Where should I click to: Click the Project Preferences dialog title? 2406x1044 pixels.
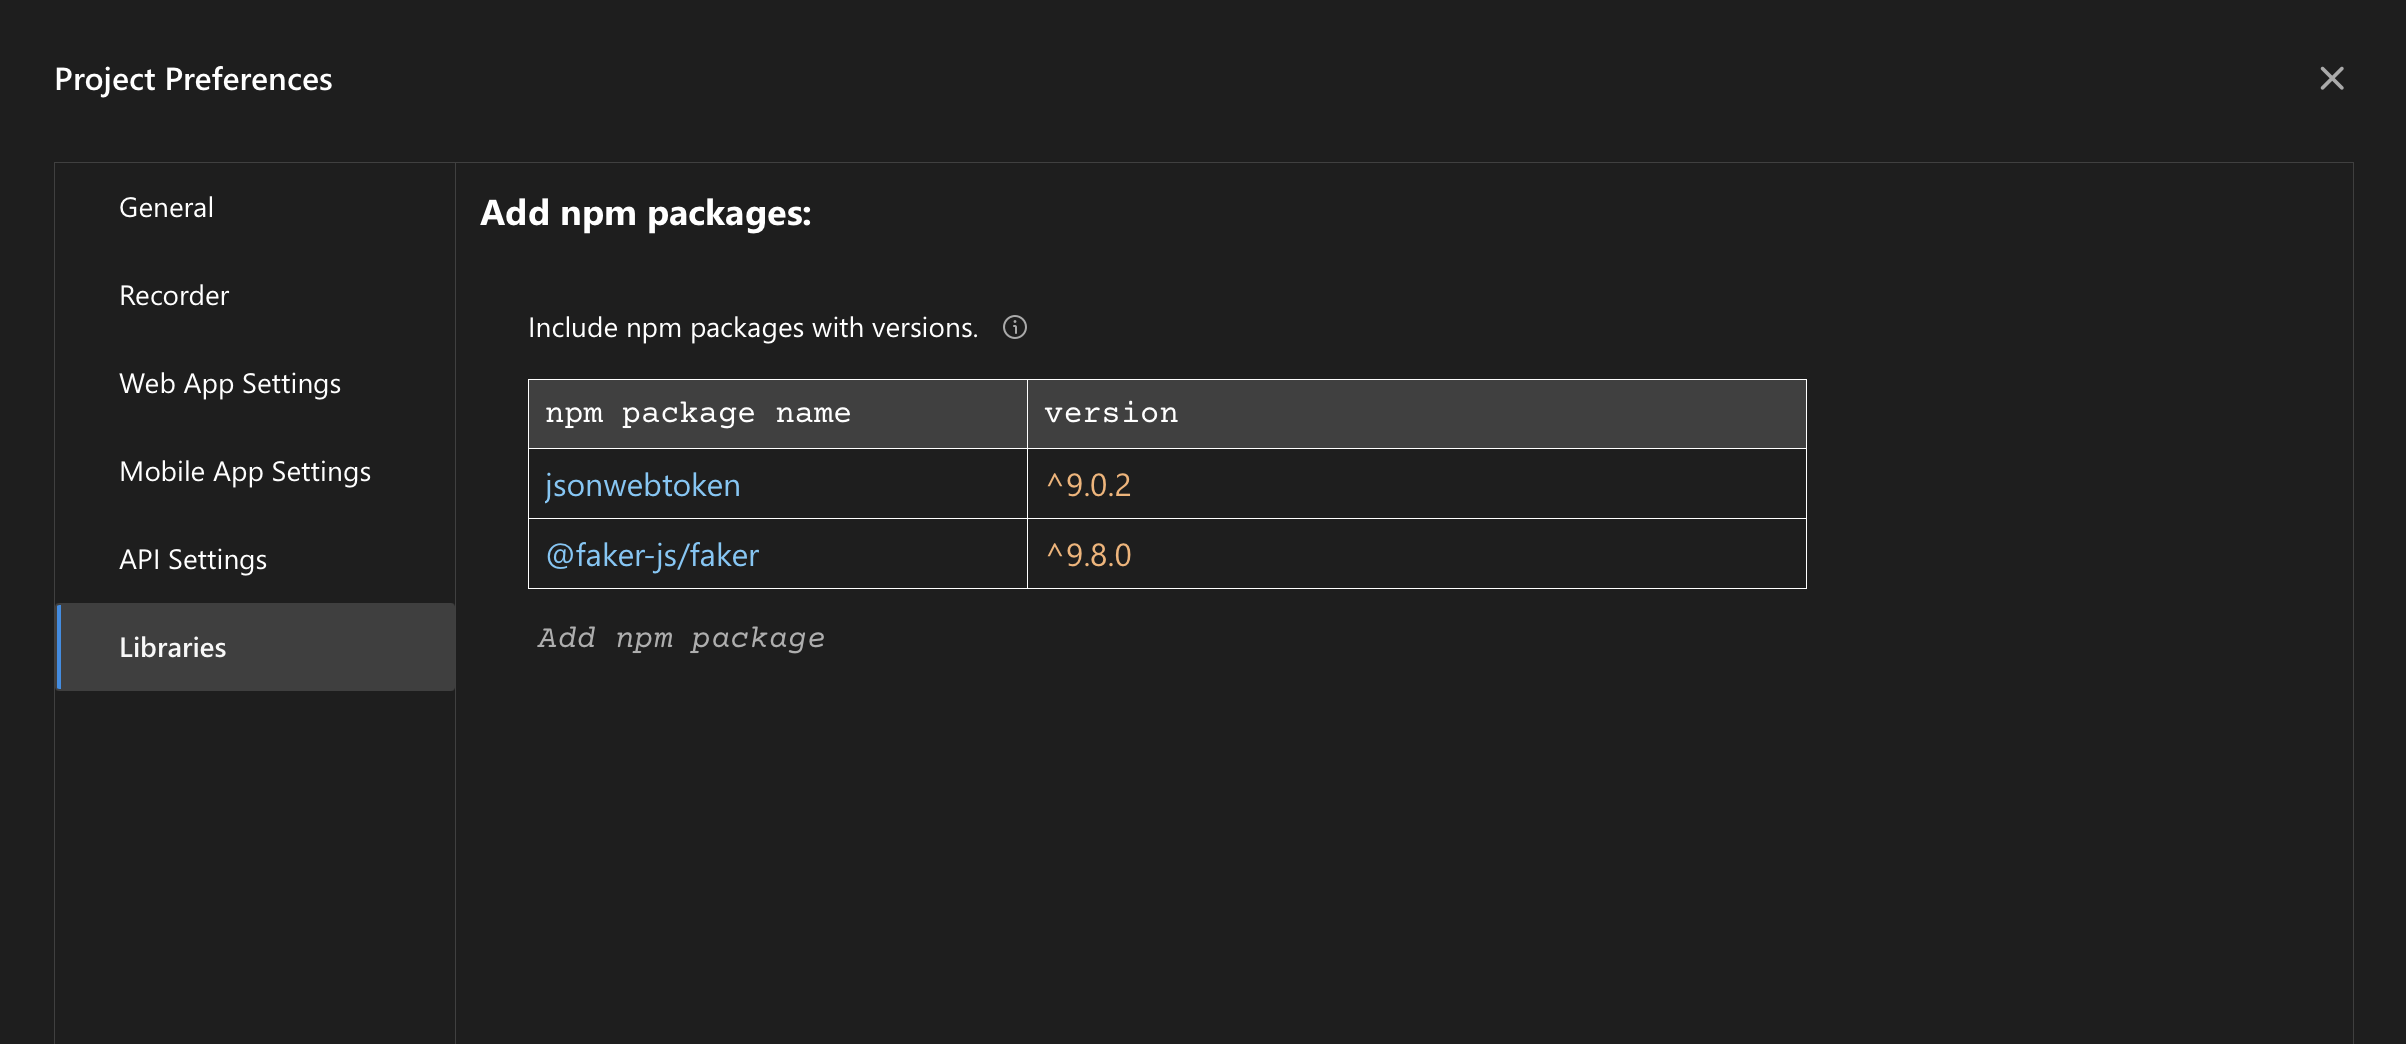[193, 79]
